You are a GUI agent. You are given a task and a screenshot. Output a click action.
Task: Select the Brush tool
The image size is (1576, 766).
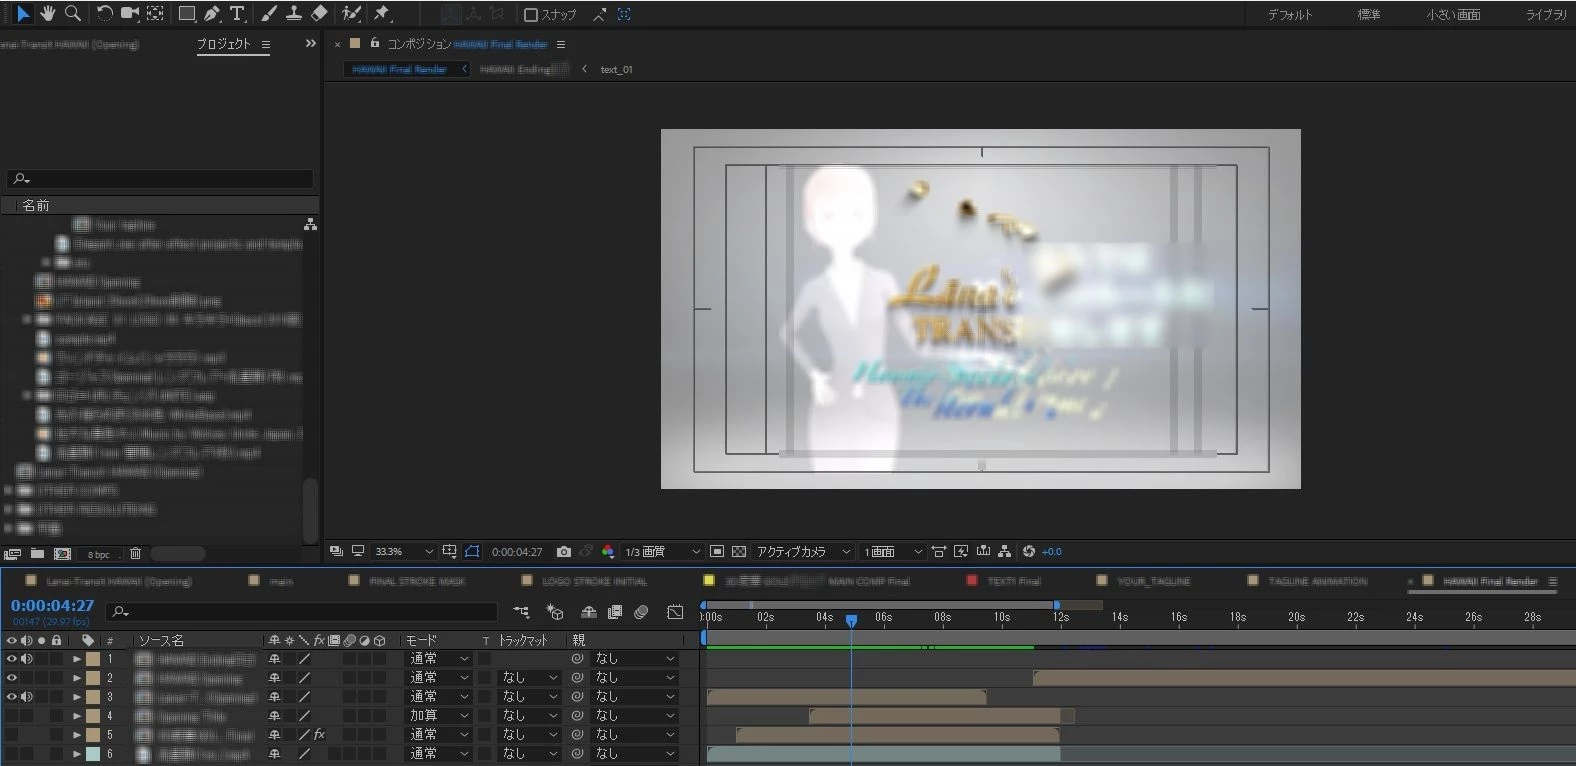pos(269,13)
